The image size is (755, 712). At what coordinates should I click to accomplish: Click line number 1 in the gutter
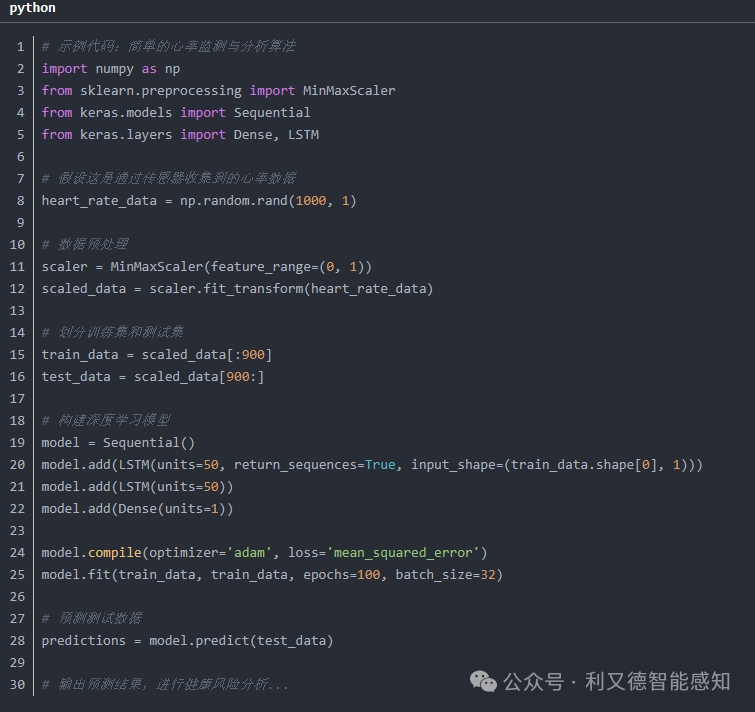click(x=20, y=47)
